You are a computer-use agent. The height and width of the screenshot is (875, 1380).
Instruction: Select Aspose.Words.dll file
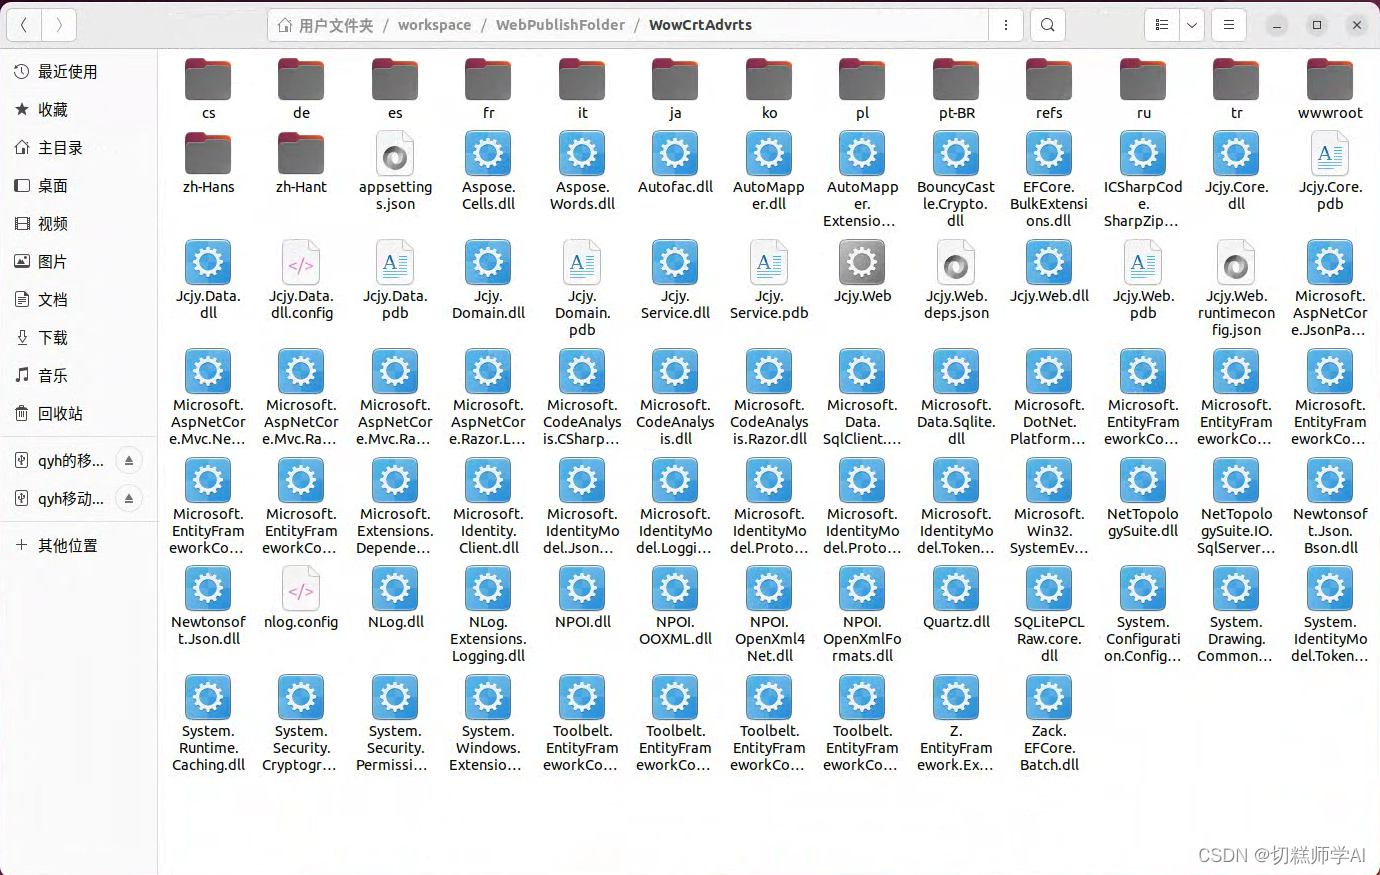pyautogui.click(x=582, y=172)
